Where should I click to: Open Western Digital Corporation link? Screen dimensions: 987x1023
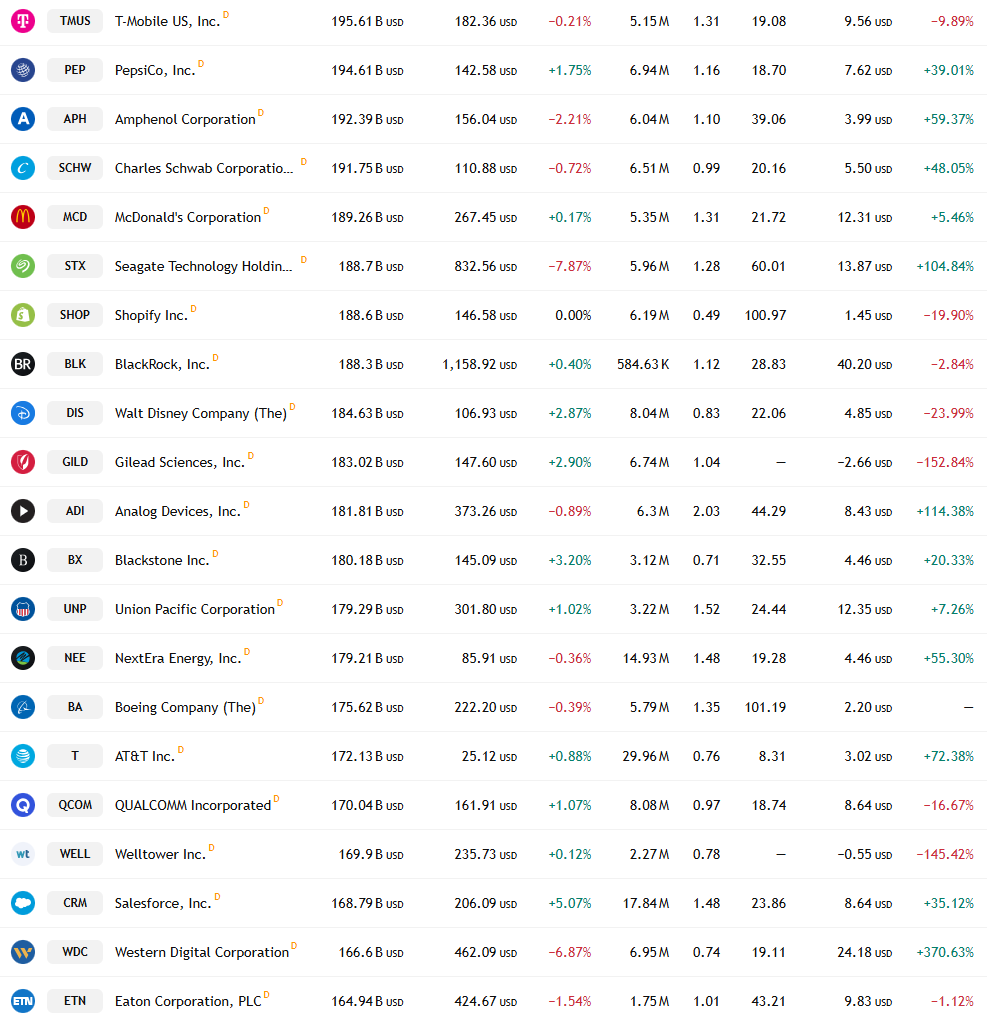click(202, 953)
